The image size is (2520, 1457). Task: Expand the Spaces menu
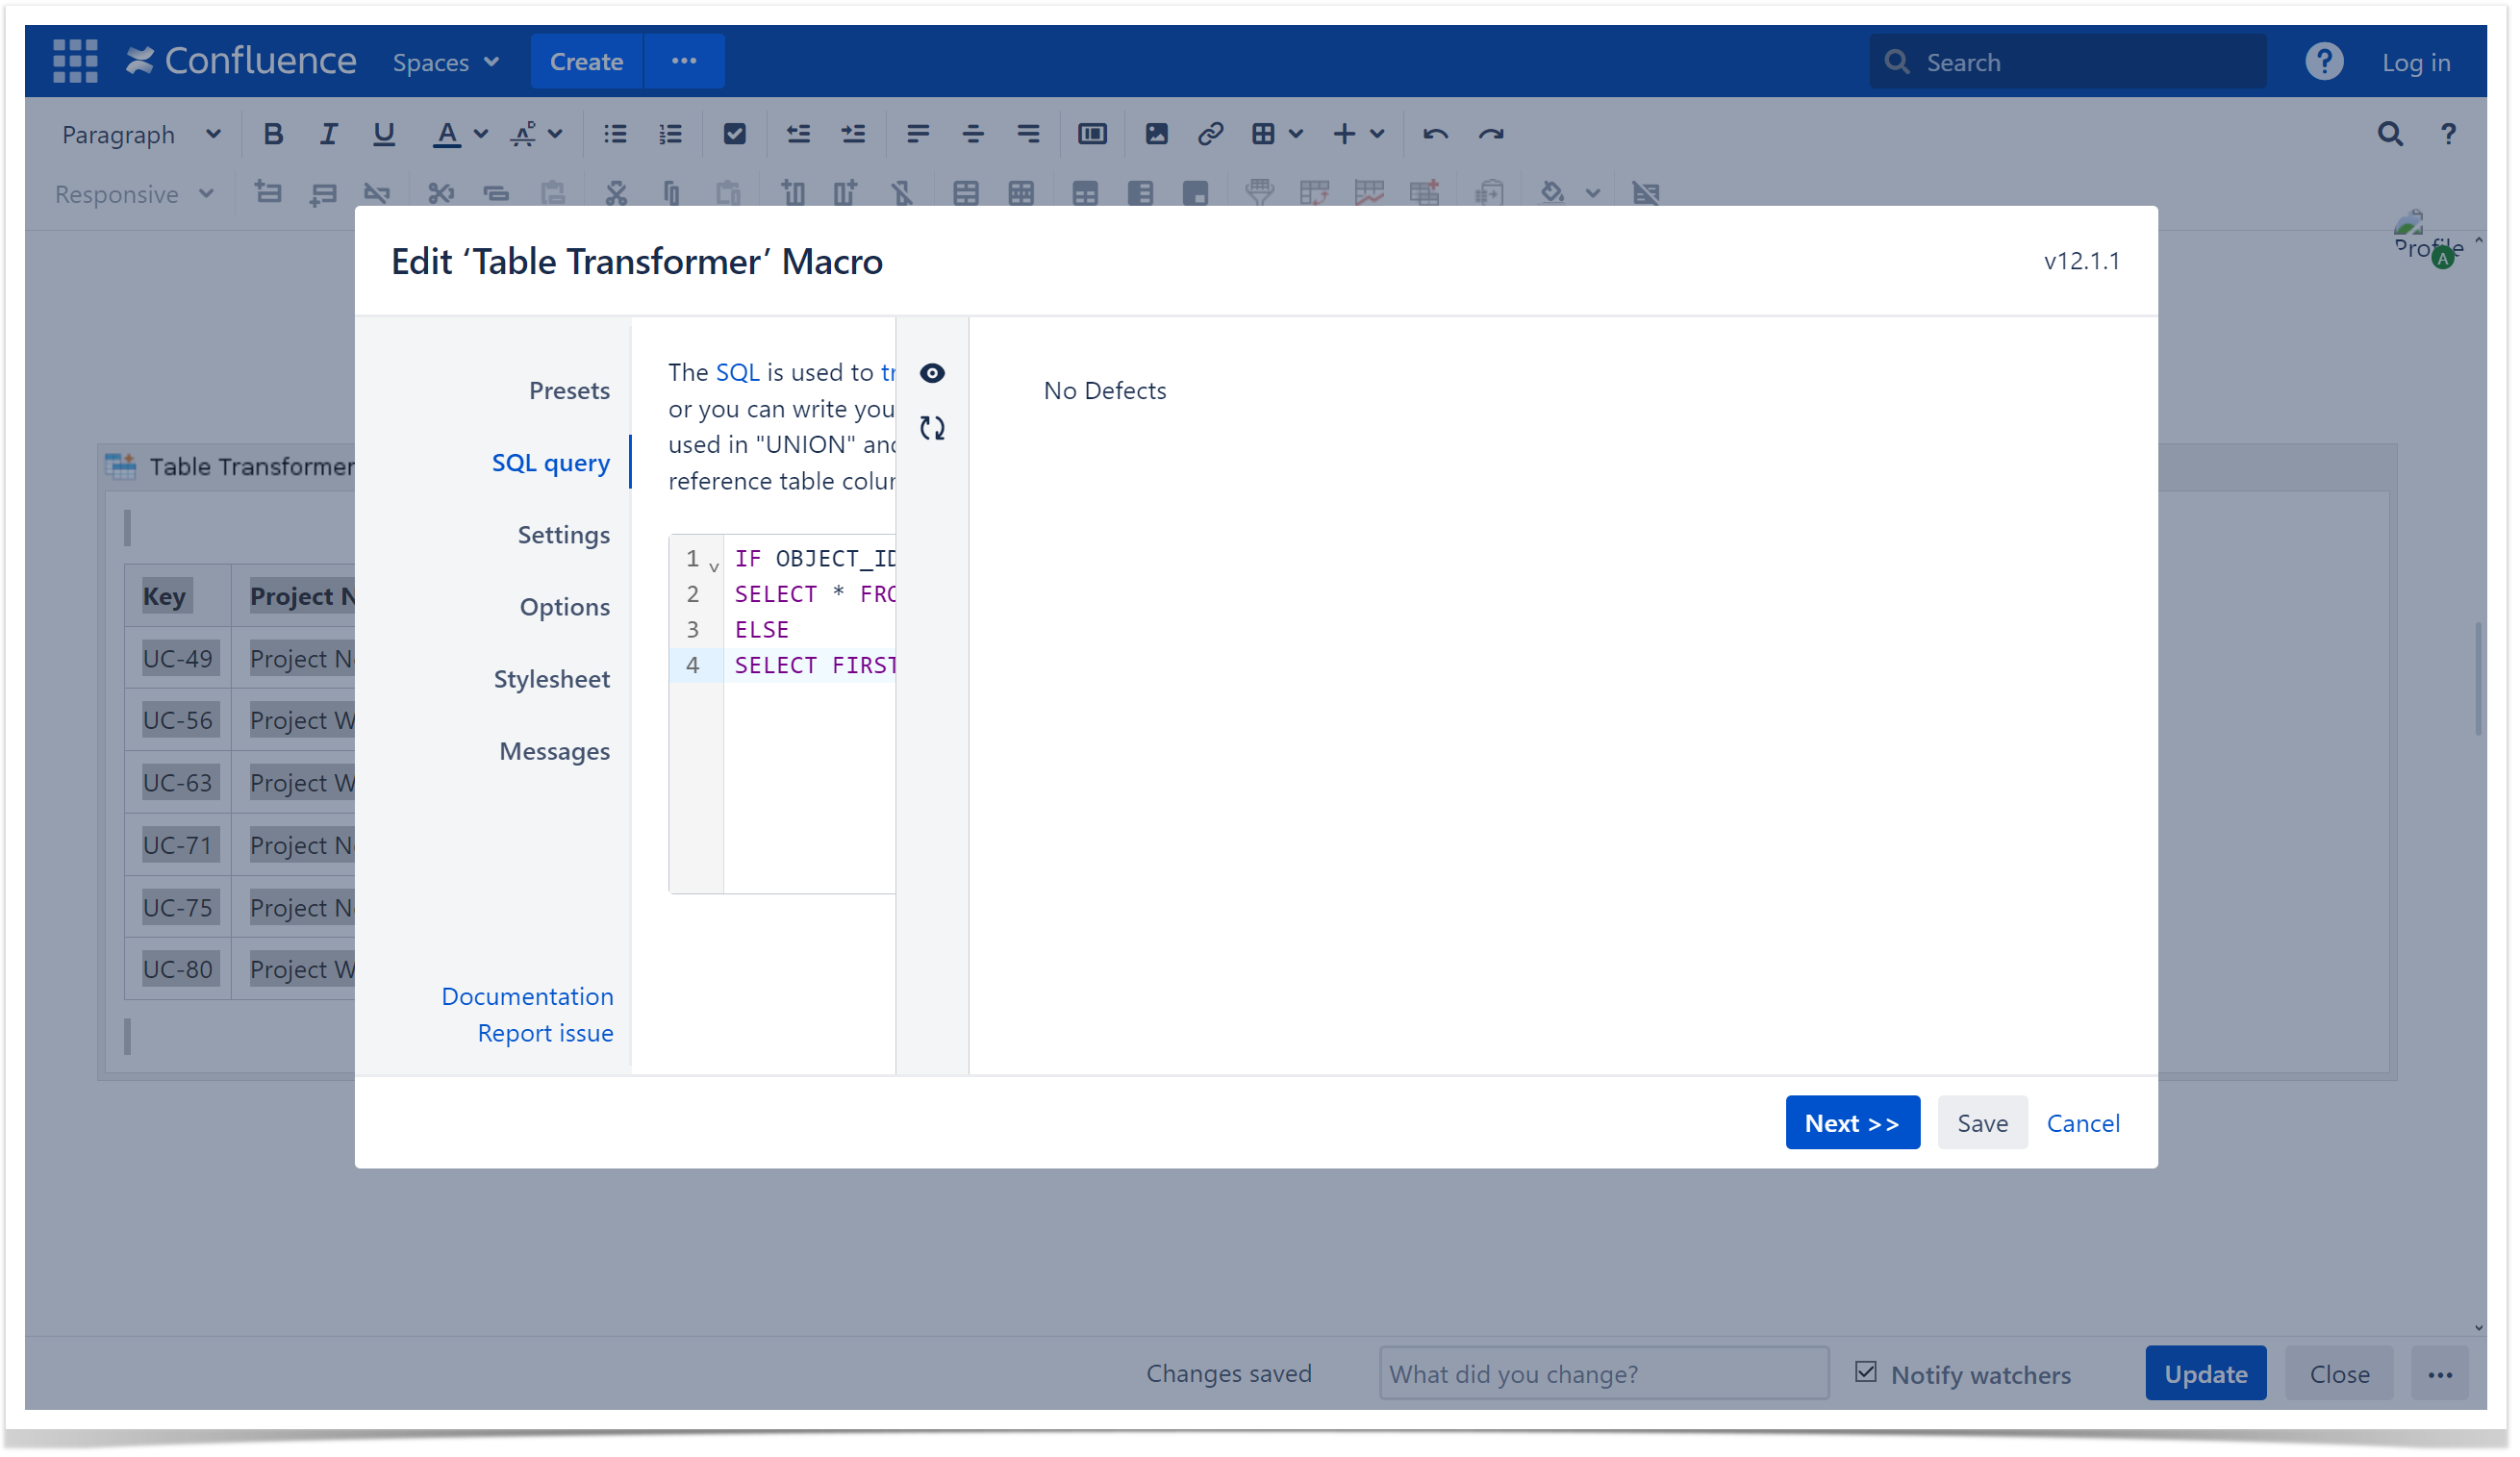coord(445,62)
